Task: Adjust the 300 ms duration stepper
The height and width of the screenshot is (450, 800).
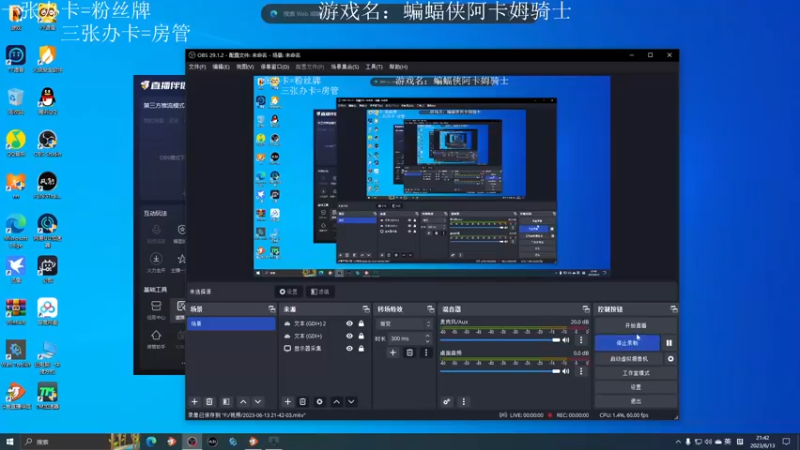Action: (428, 338)
